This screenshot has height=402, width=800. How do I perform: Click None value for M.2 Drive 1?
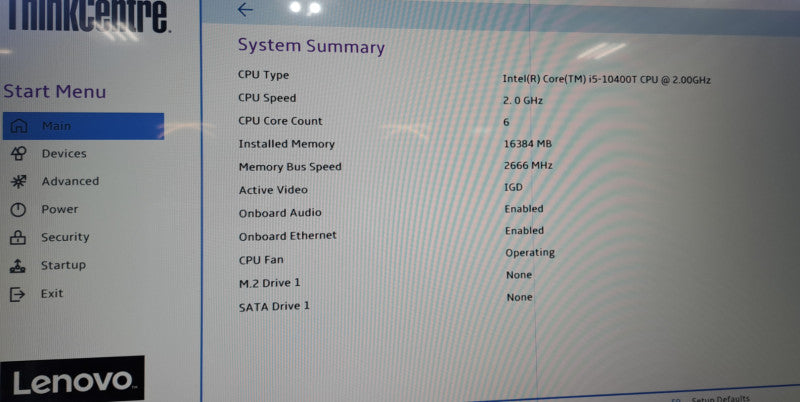pos(519,275)
